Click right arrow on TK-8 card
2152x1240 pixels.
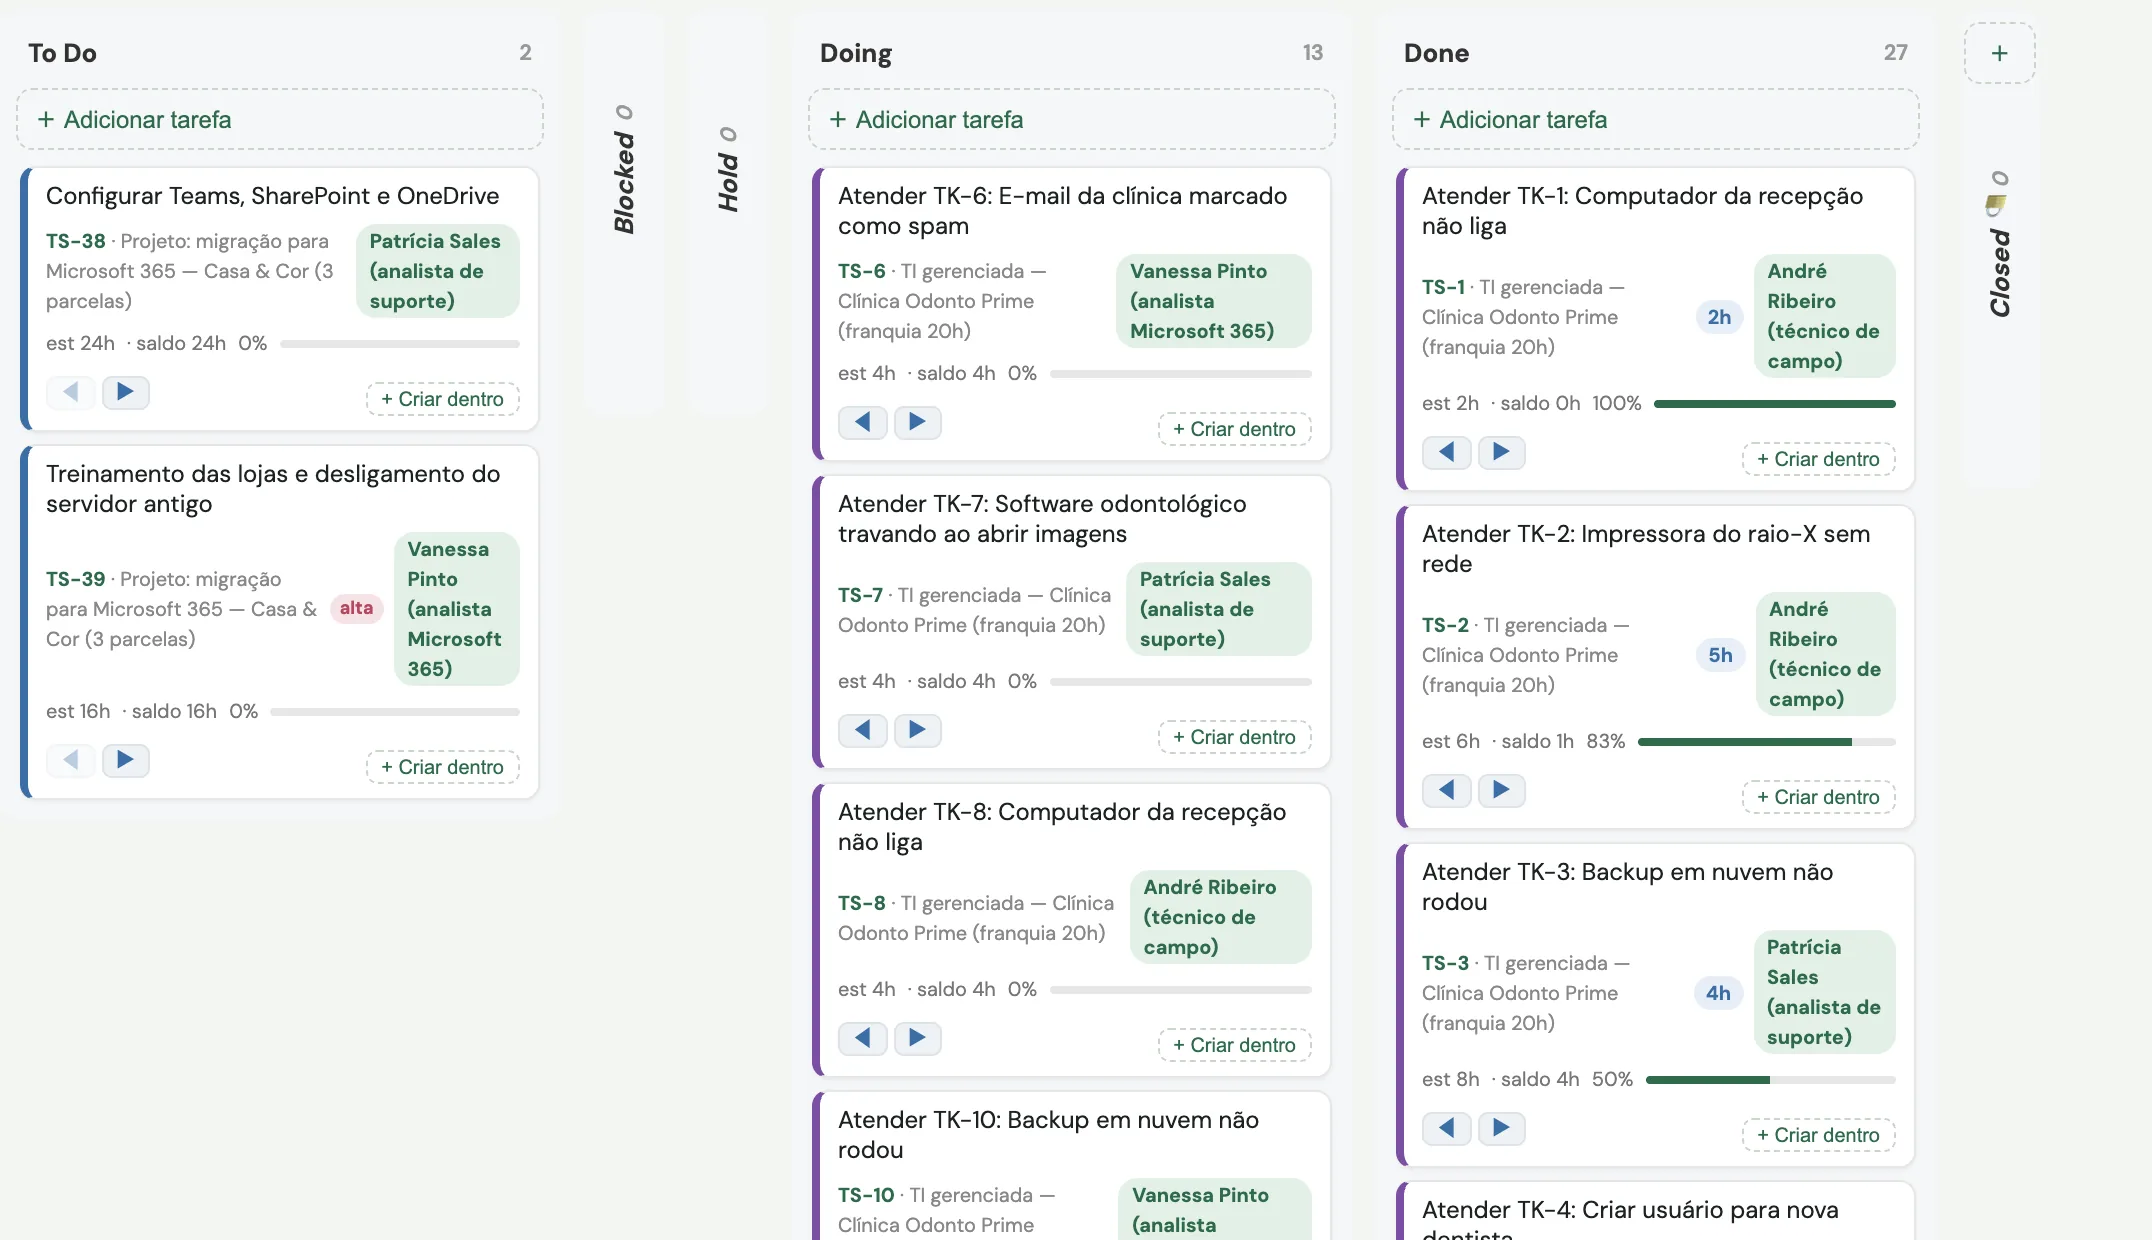tap(917, 1038)
